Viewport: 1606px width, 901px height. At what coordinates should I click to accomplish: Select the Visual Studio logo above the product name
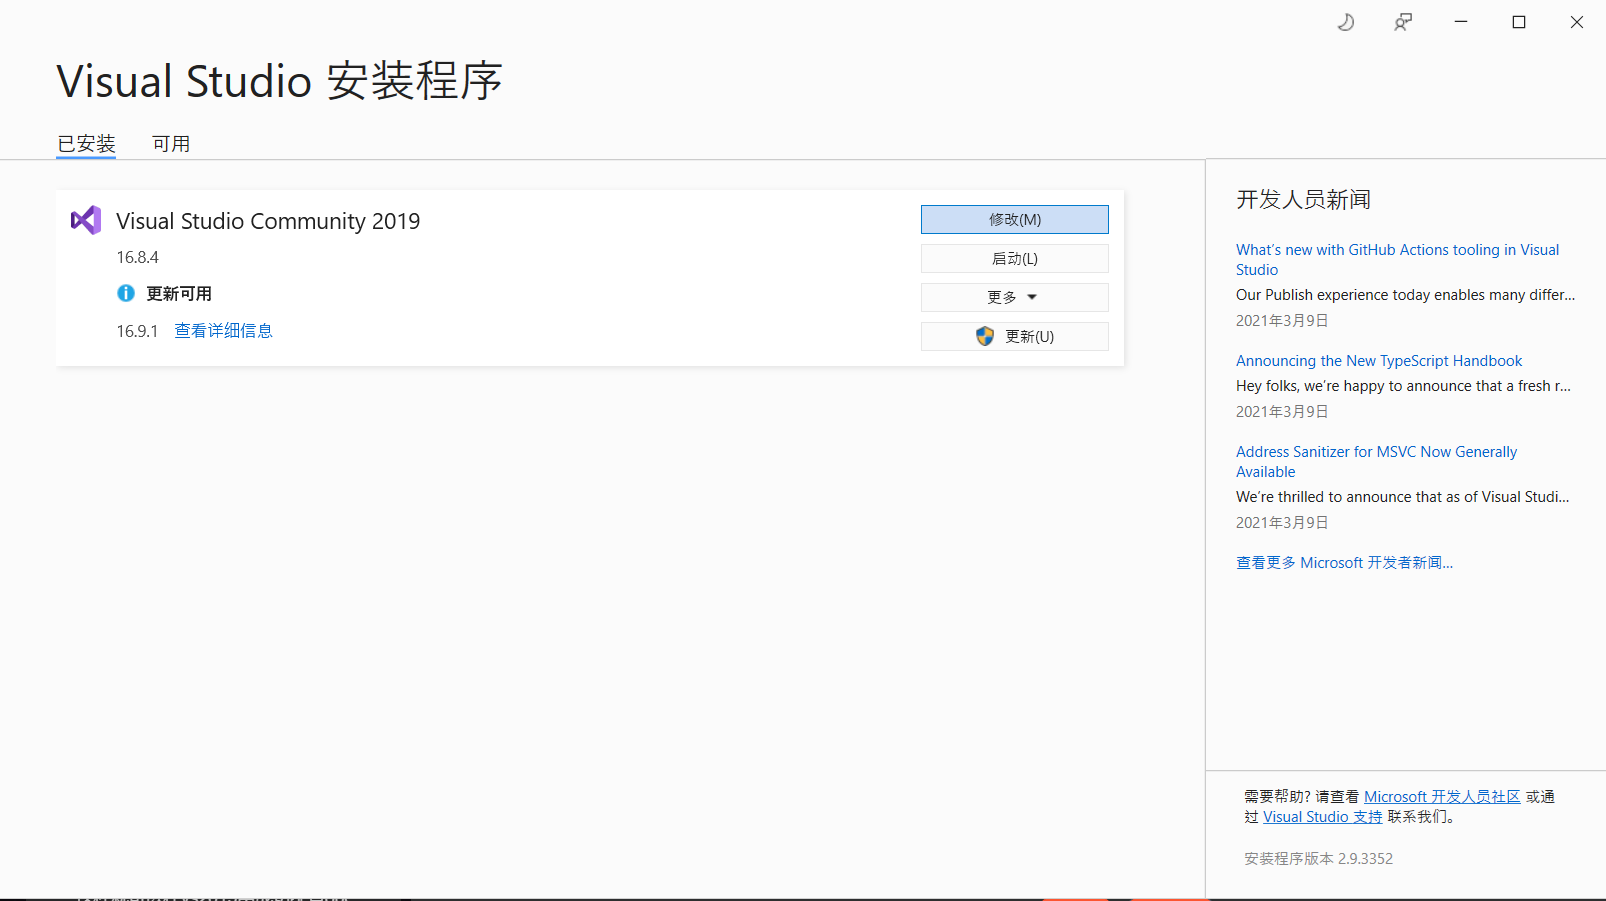(x=85, y=219)
